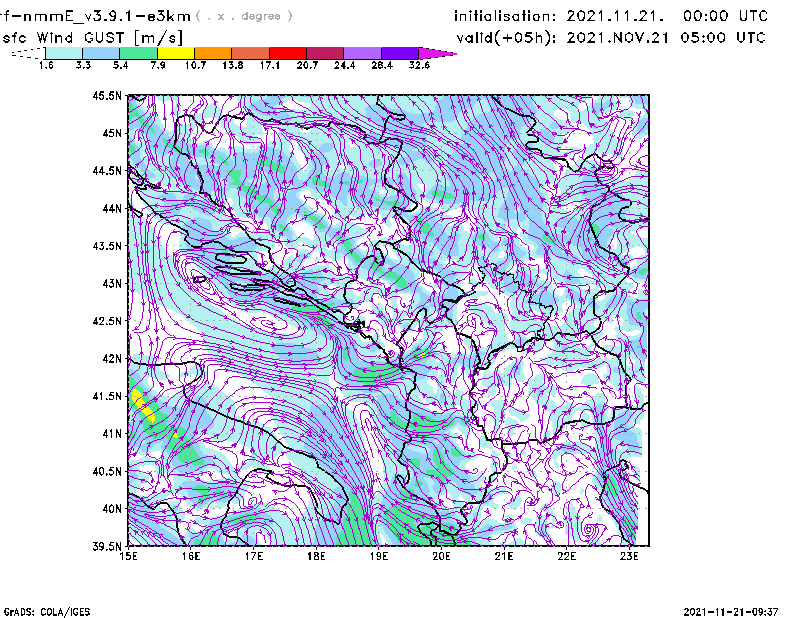This screenshot has height=618, width=800.
Task: Click the 17E longitude axis label
Action: (x=254, y=556)
